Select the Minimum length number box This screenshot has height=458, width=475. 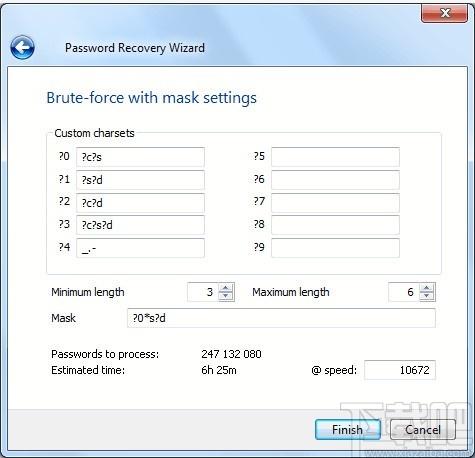(x=203, y=292)
